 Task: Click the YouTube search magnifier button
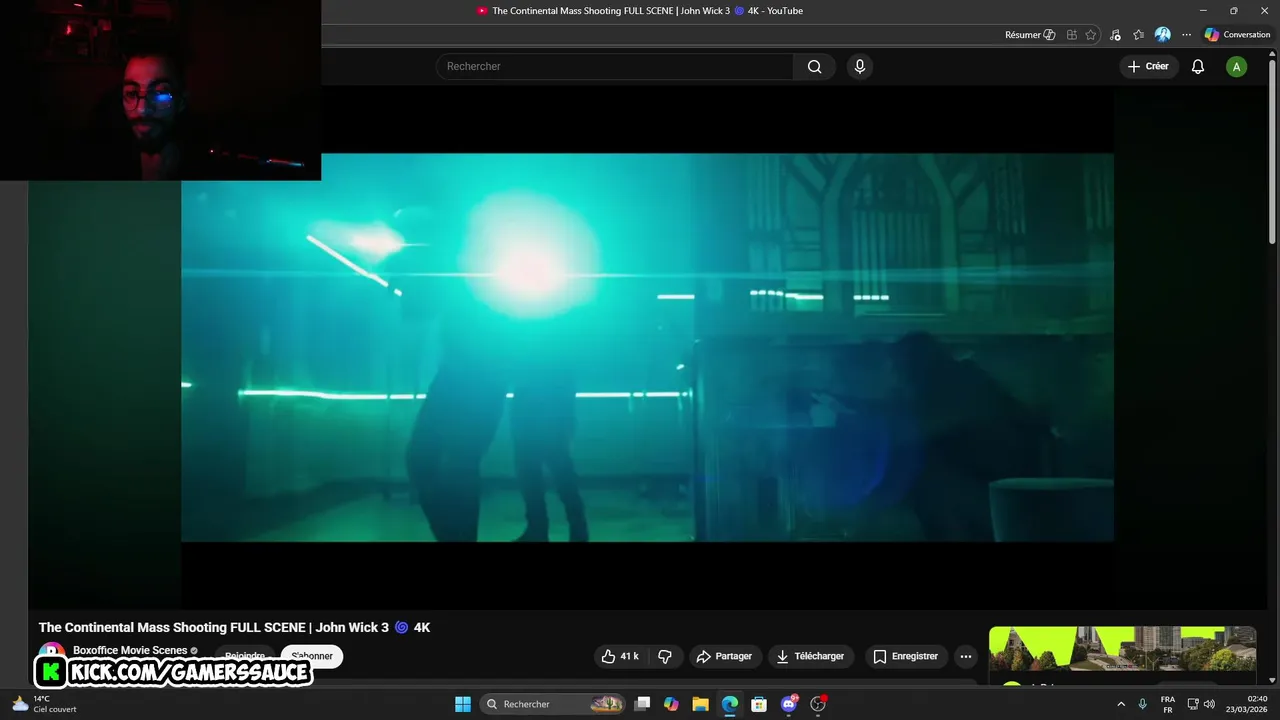coord(814,67)
